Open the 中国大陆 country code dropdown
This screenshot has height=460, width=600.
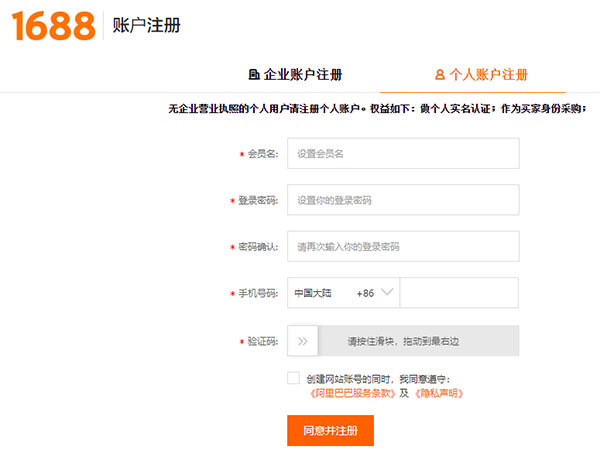click(x=343, y=293)
